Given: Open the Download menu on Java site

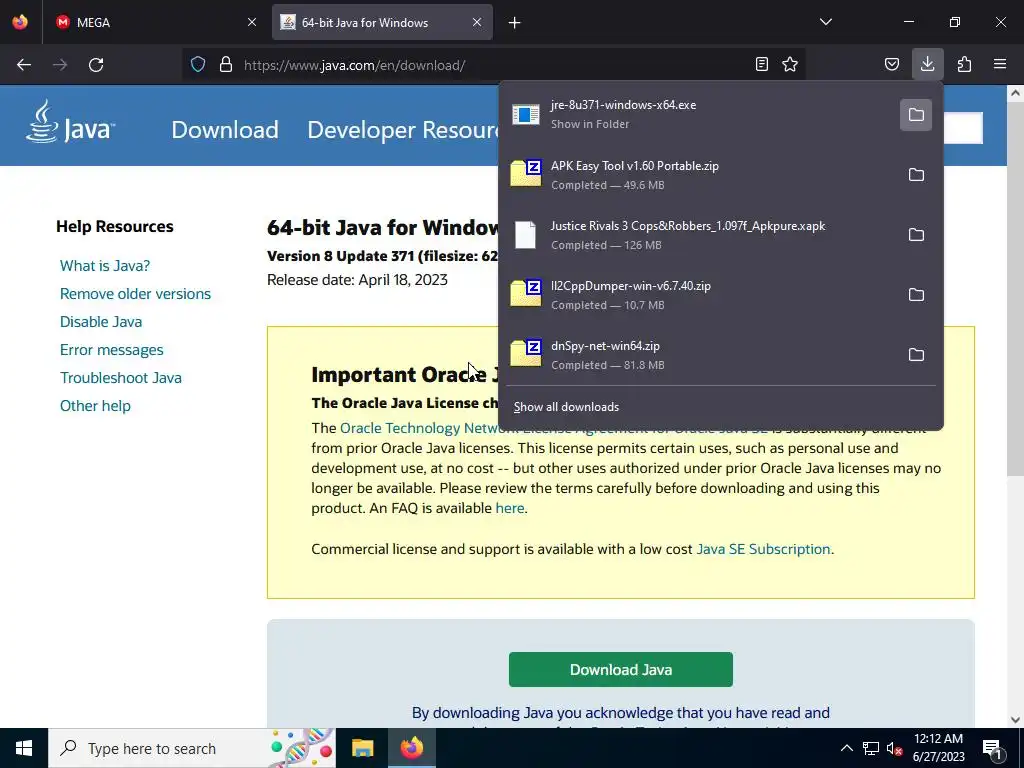Looking at the screenshot, I should [x=225, y=130].
